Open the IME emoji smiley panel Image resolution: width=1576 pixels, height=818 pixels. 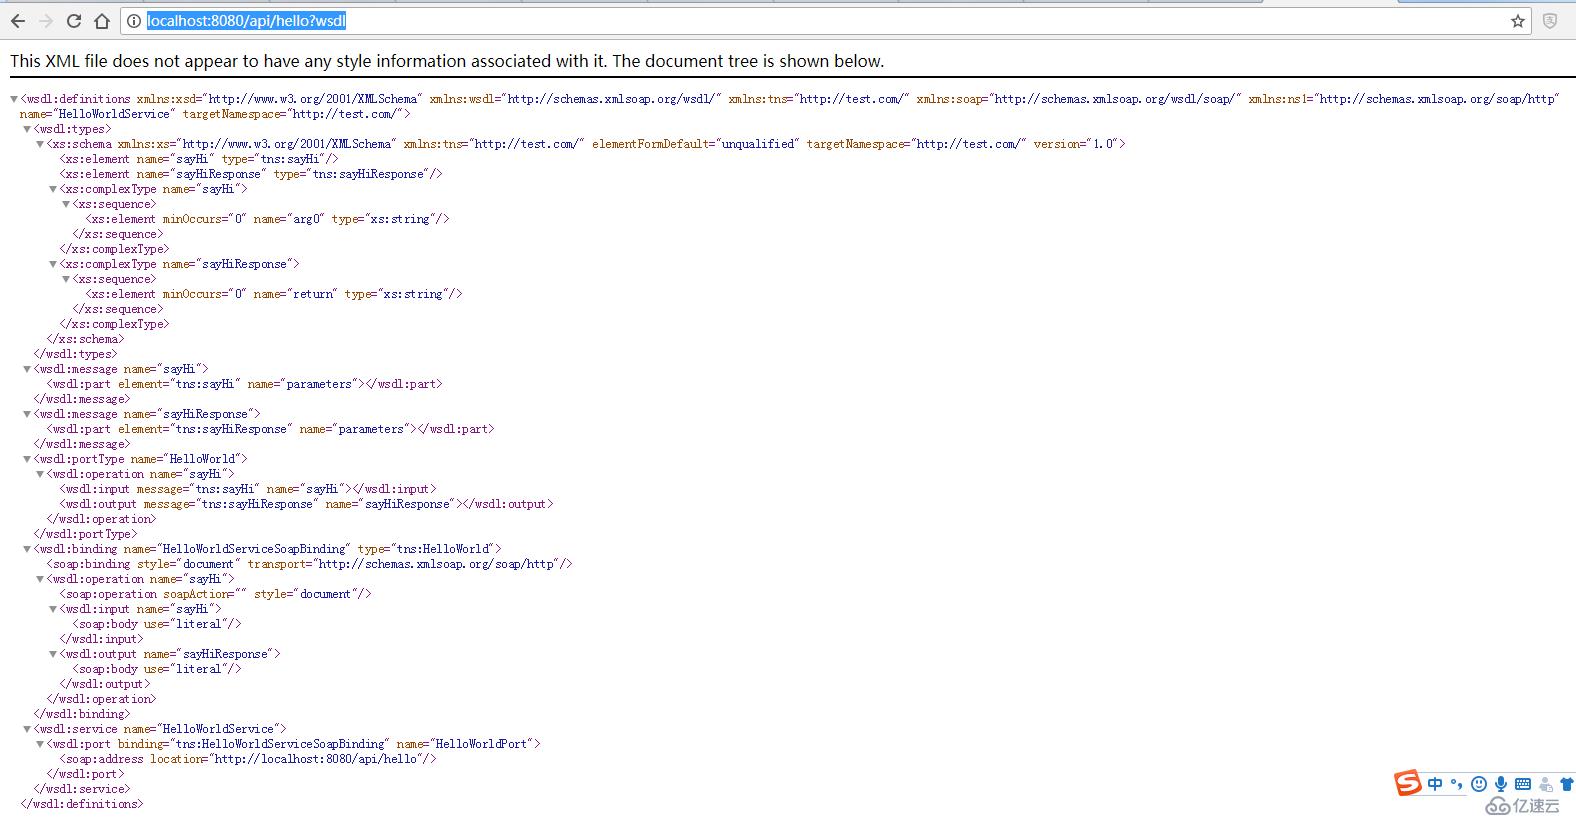pyautogui.click(x=1479, y=784)
